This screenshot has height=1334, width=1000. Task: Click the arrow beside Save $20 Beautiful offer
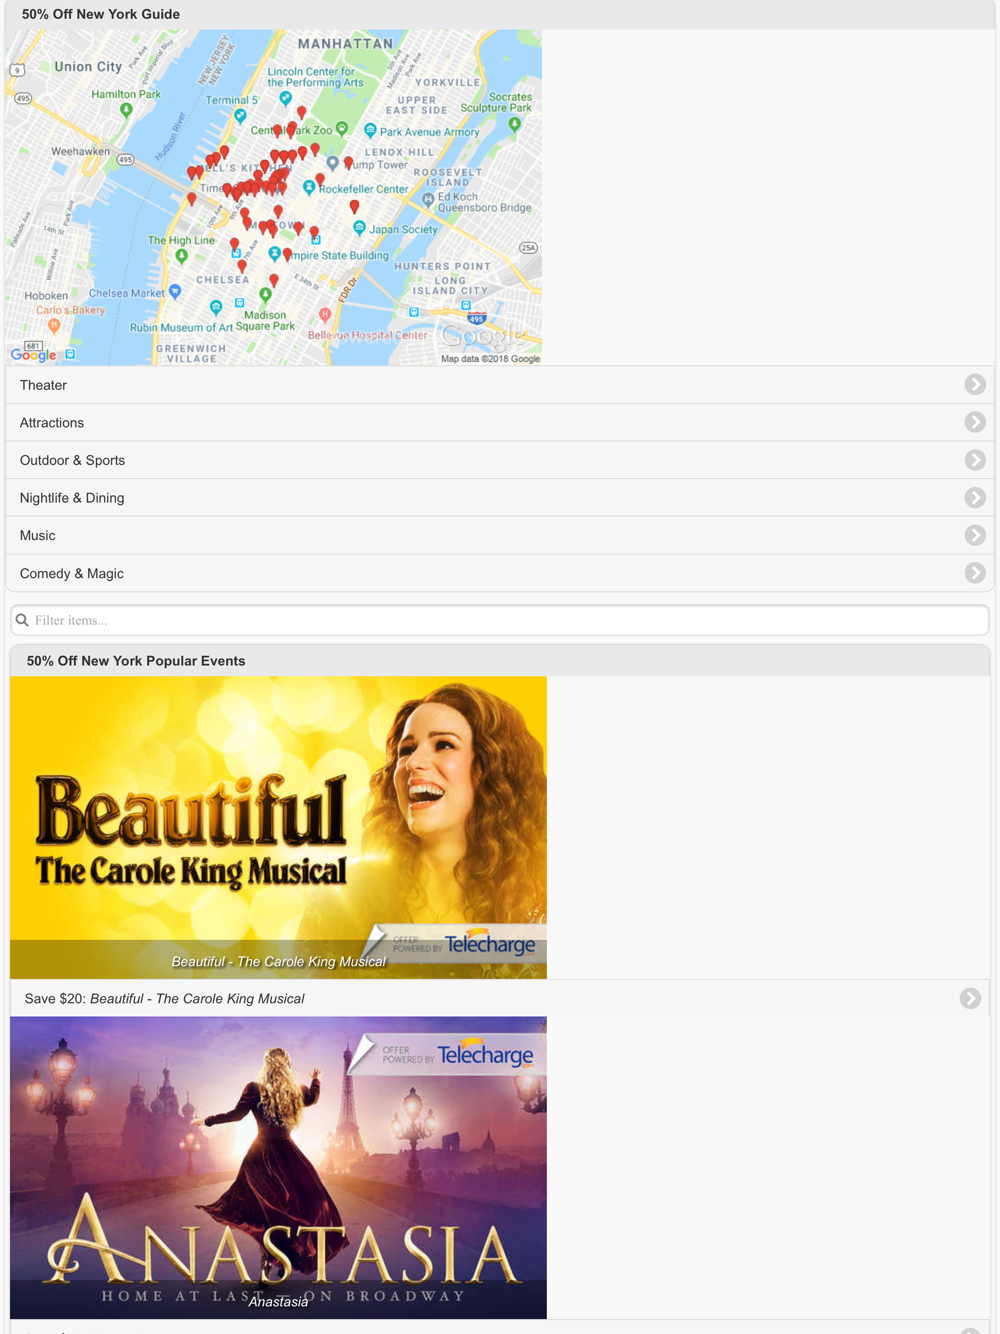(x=970, y=998)
